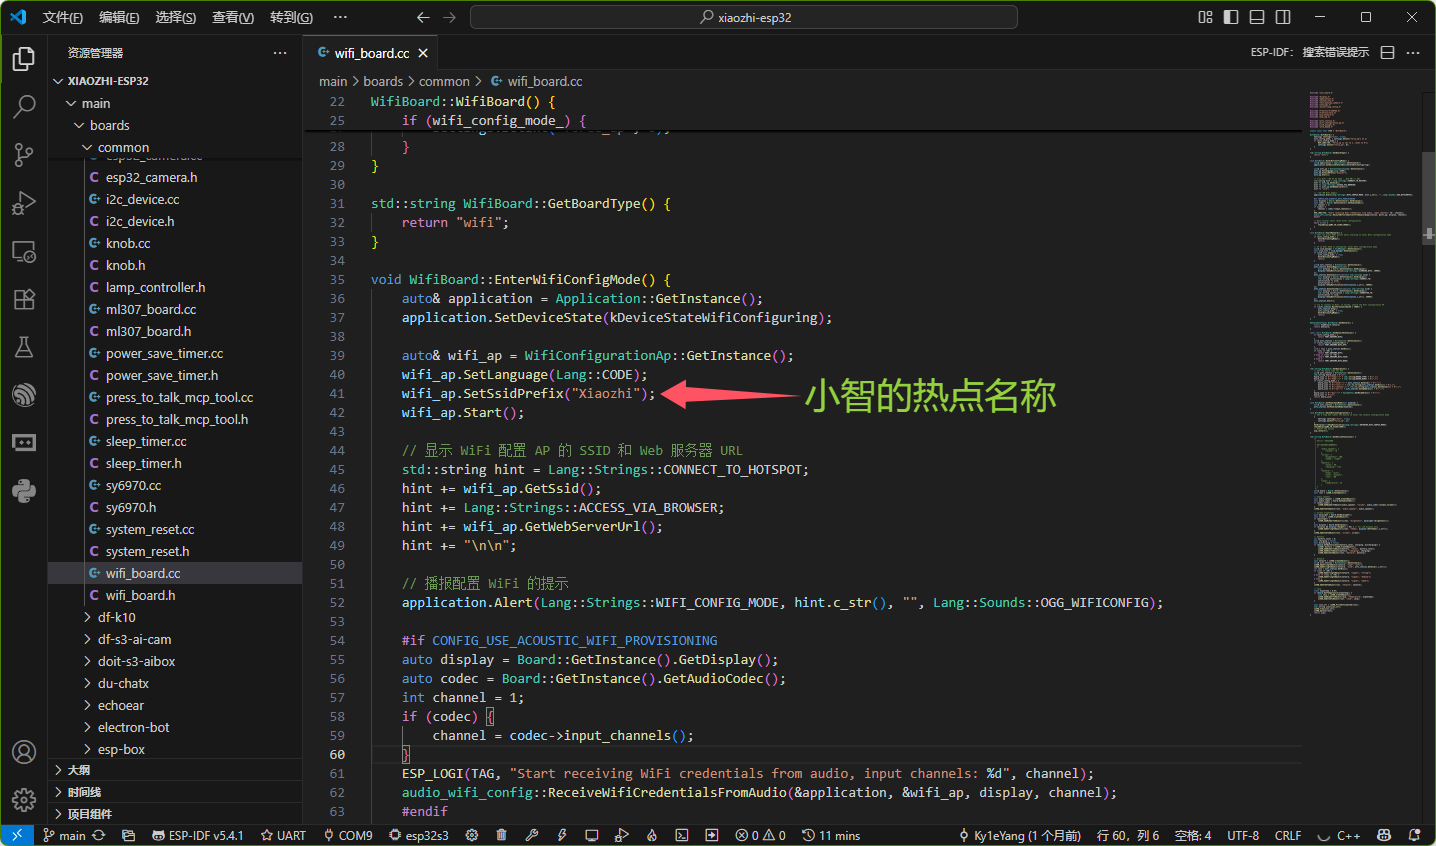Open the Extensions view
The image size is (1436, 846).
[x=24, y=299]
